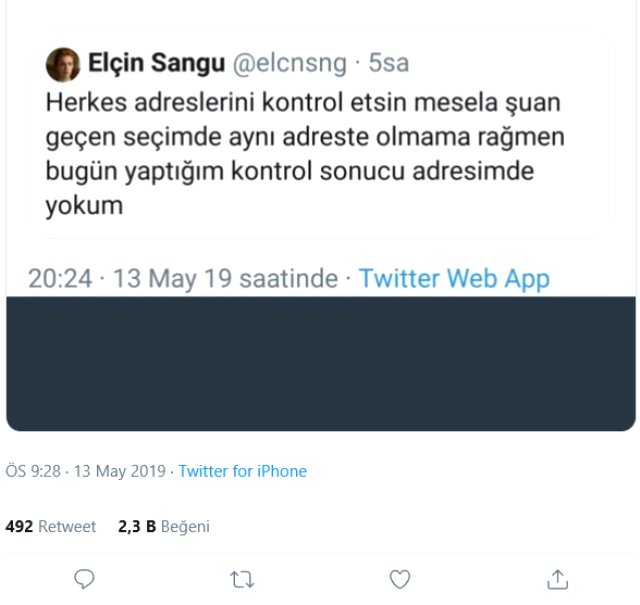Click the line starting with geçen seçimde
Viewport: 640px width, 605px height.
tap(304, 138)
